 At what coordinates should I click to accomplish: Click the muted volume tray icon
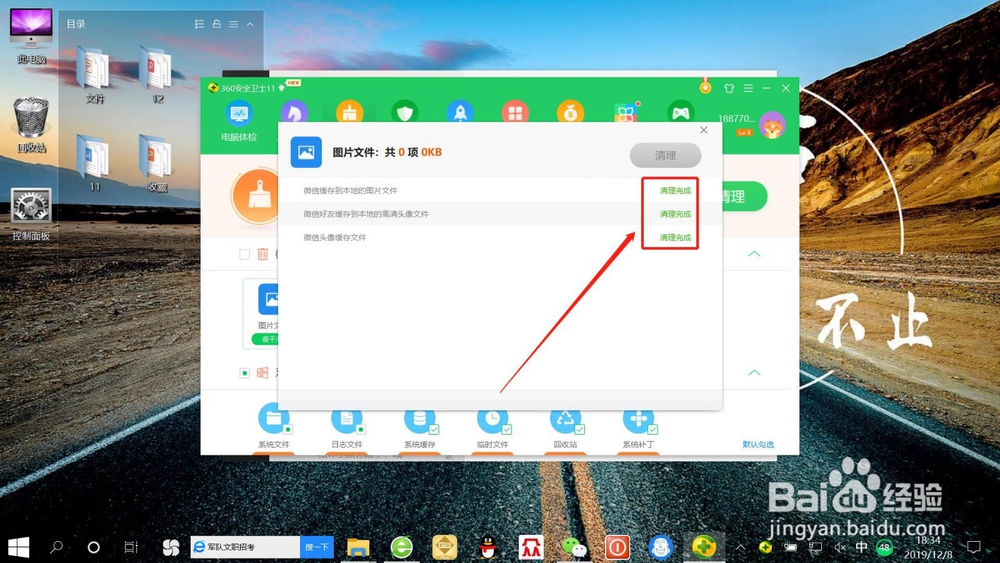tap(840, 547)
